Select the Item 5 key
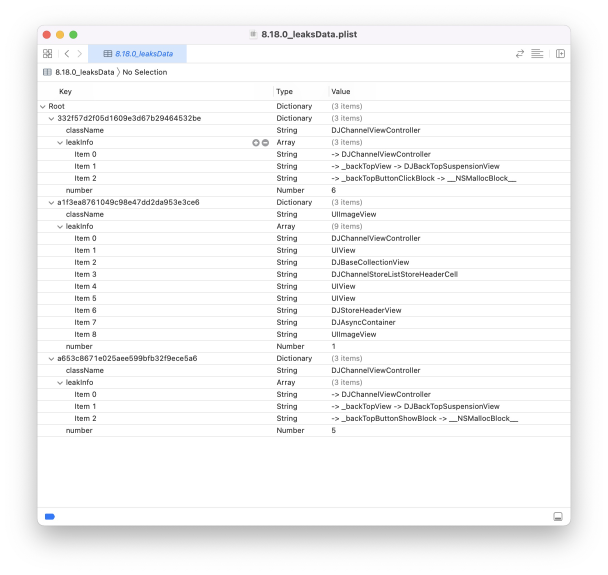 click(x=85, y=299)
